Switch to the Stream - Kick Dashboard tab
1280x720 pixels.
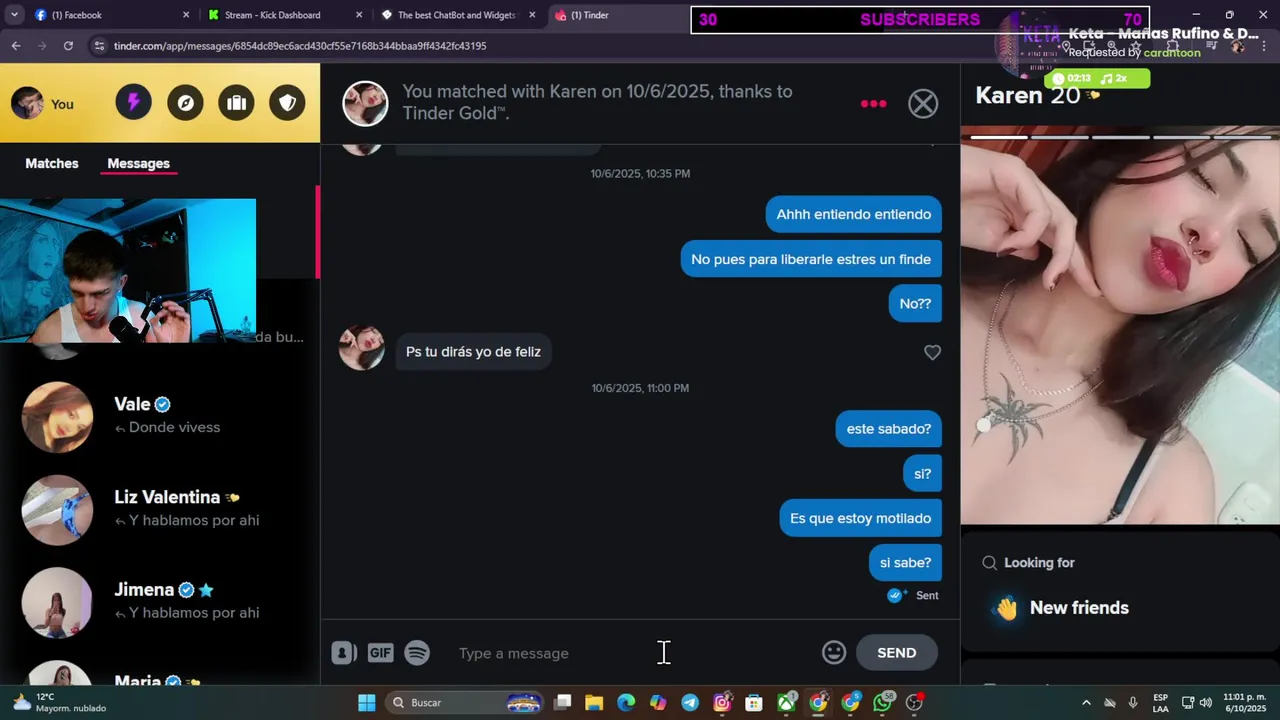click(x=284, y=15)
